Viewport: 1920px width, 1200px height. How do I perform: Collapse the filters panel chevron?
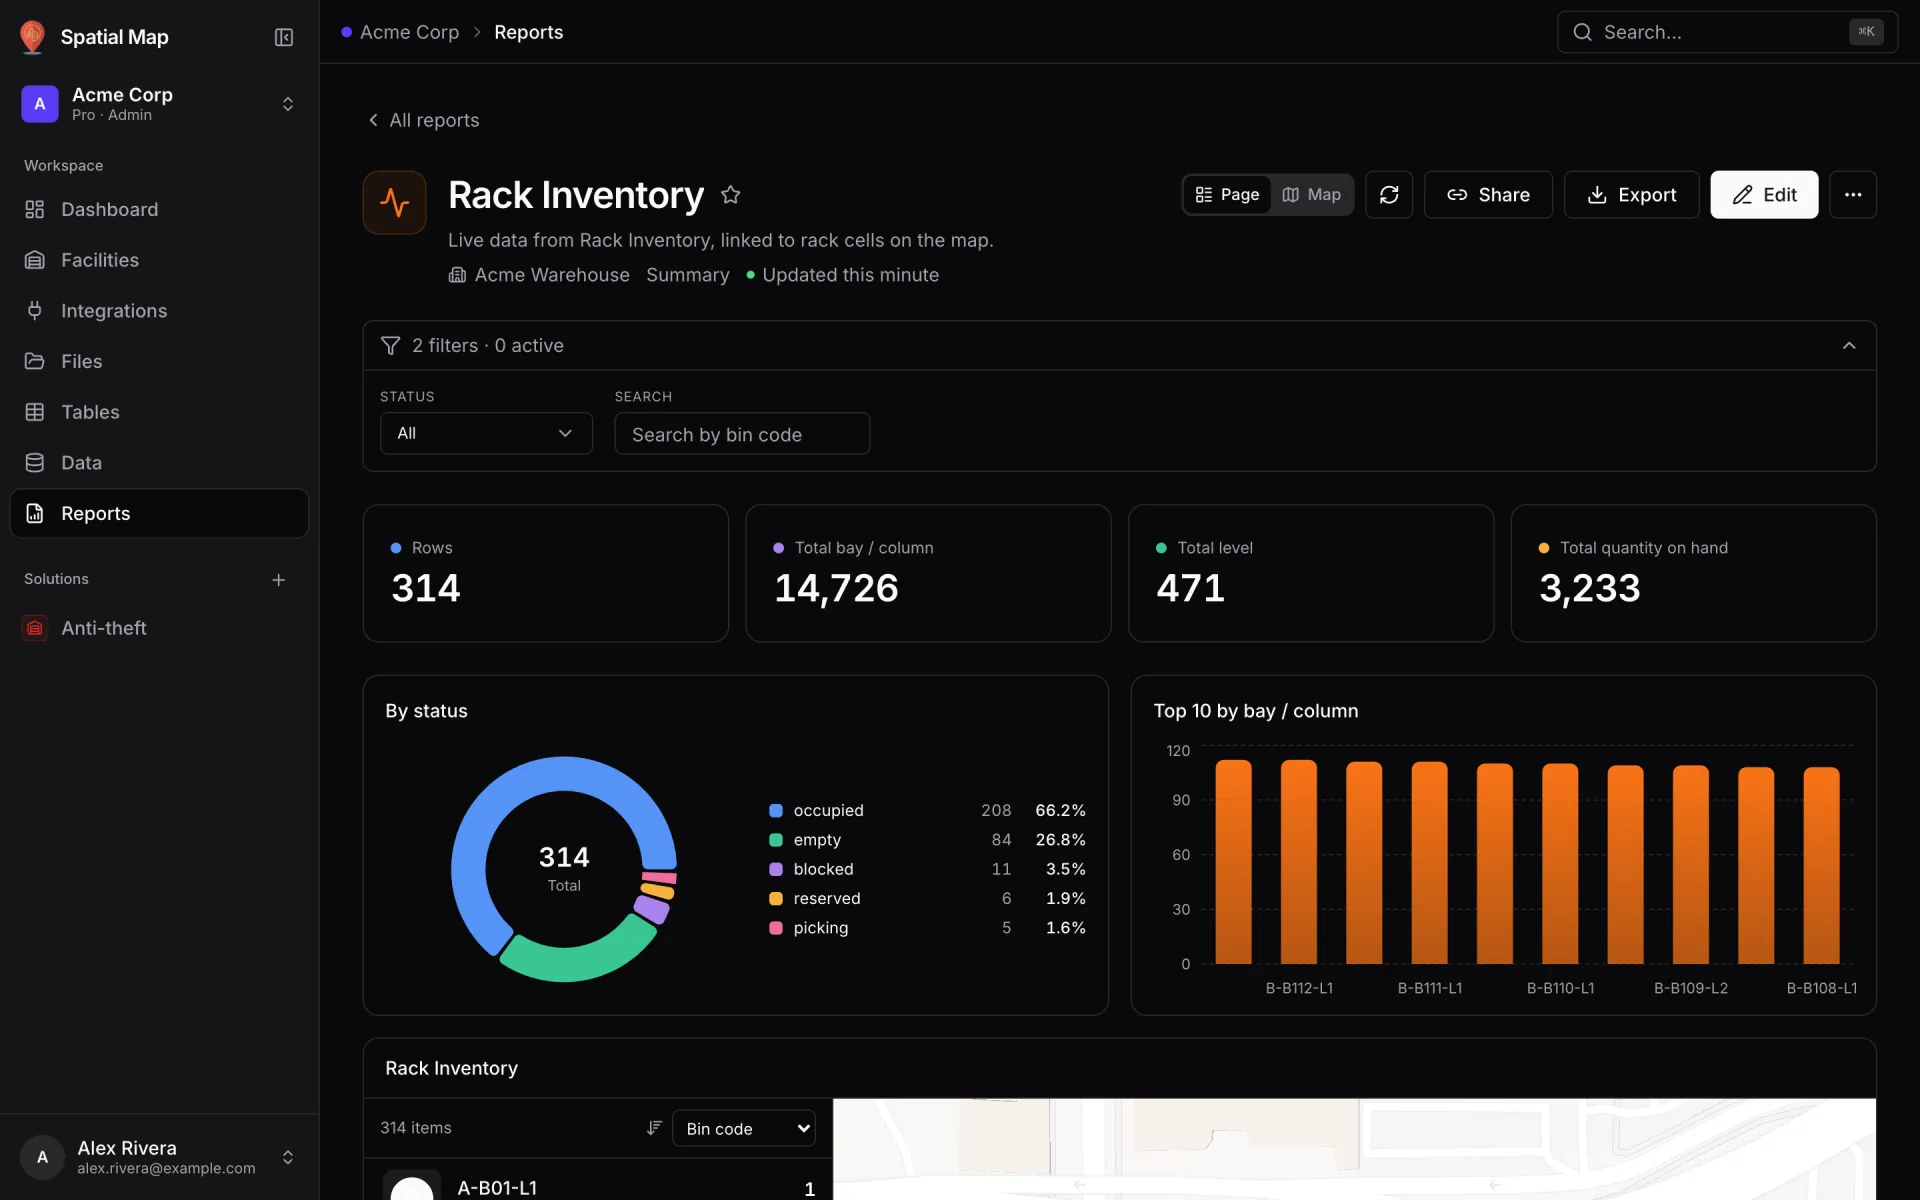(x=1849, y=346)
